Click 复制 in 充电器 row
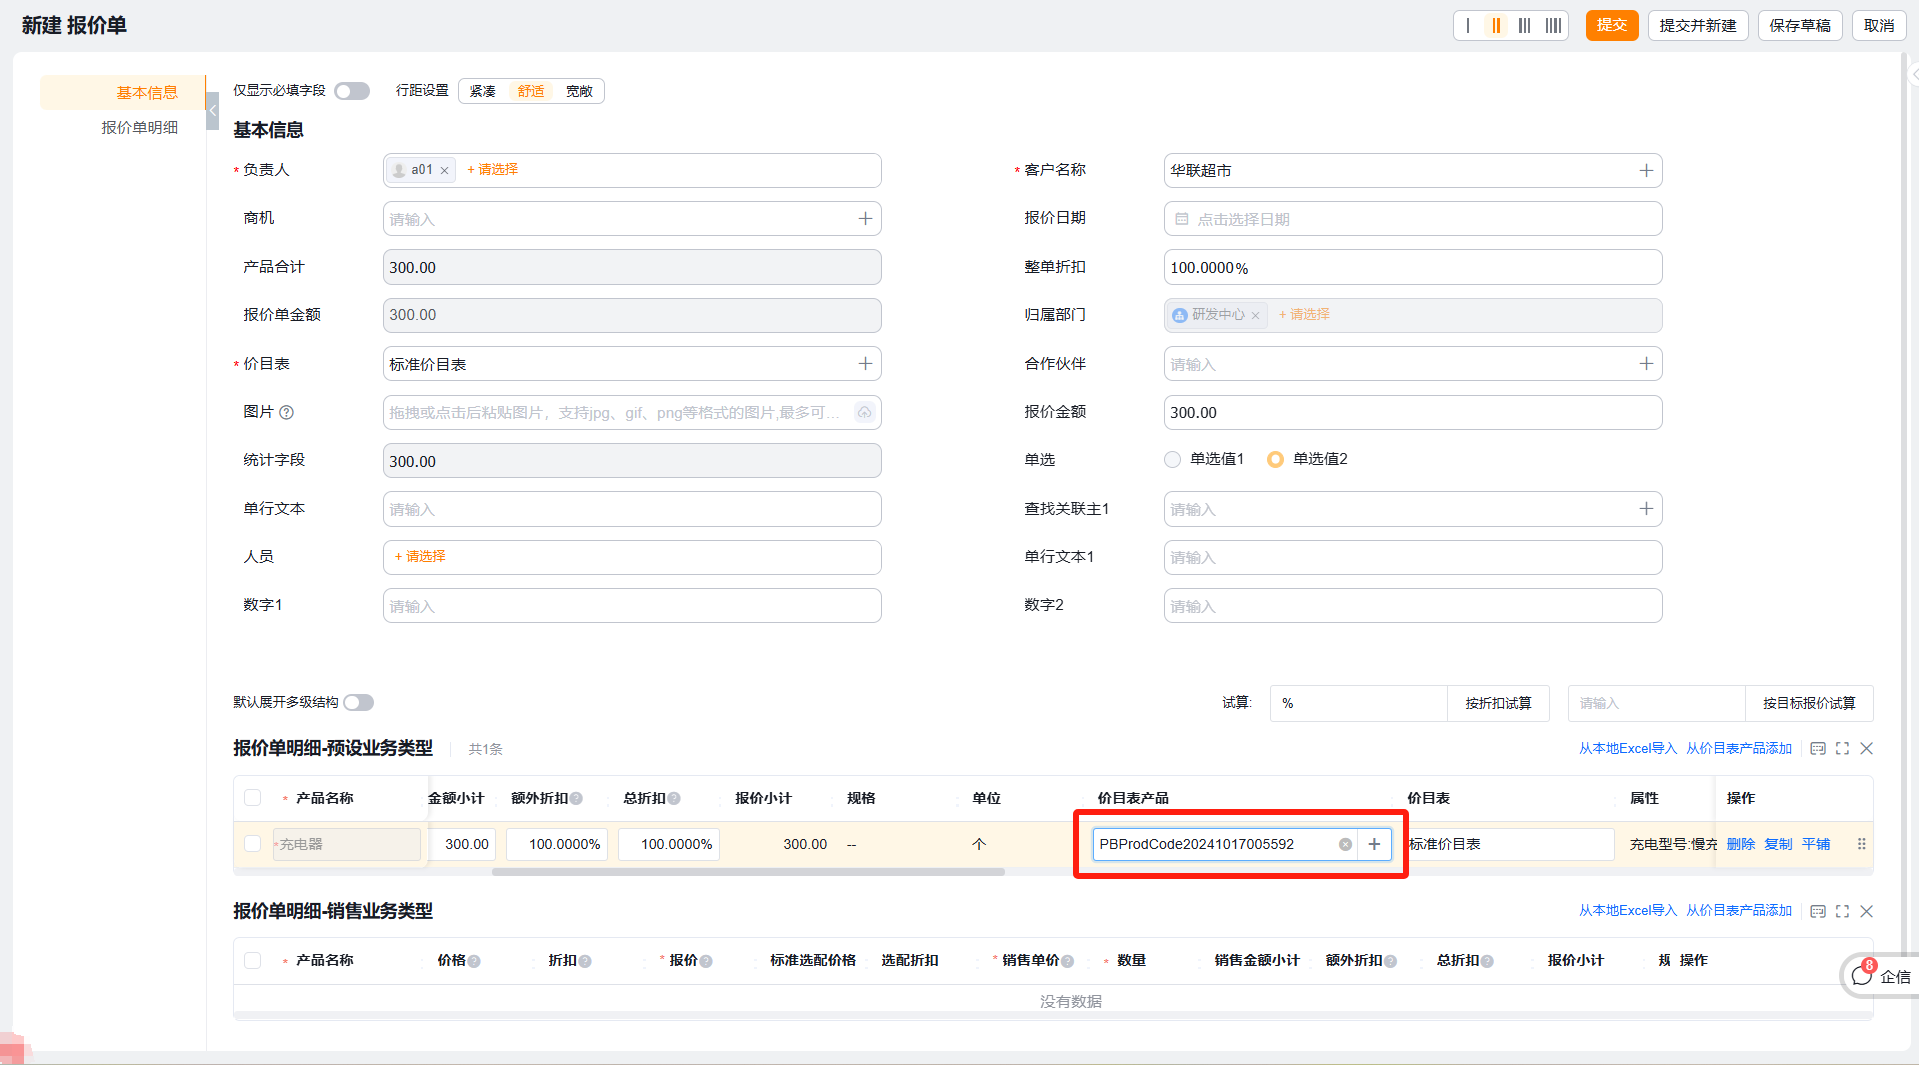 click(1778, 845)
